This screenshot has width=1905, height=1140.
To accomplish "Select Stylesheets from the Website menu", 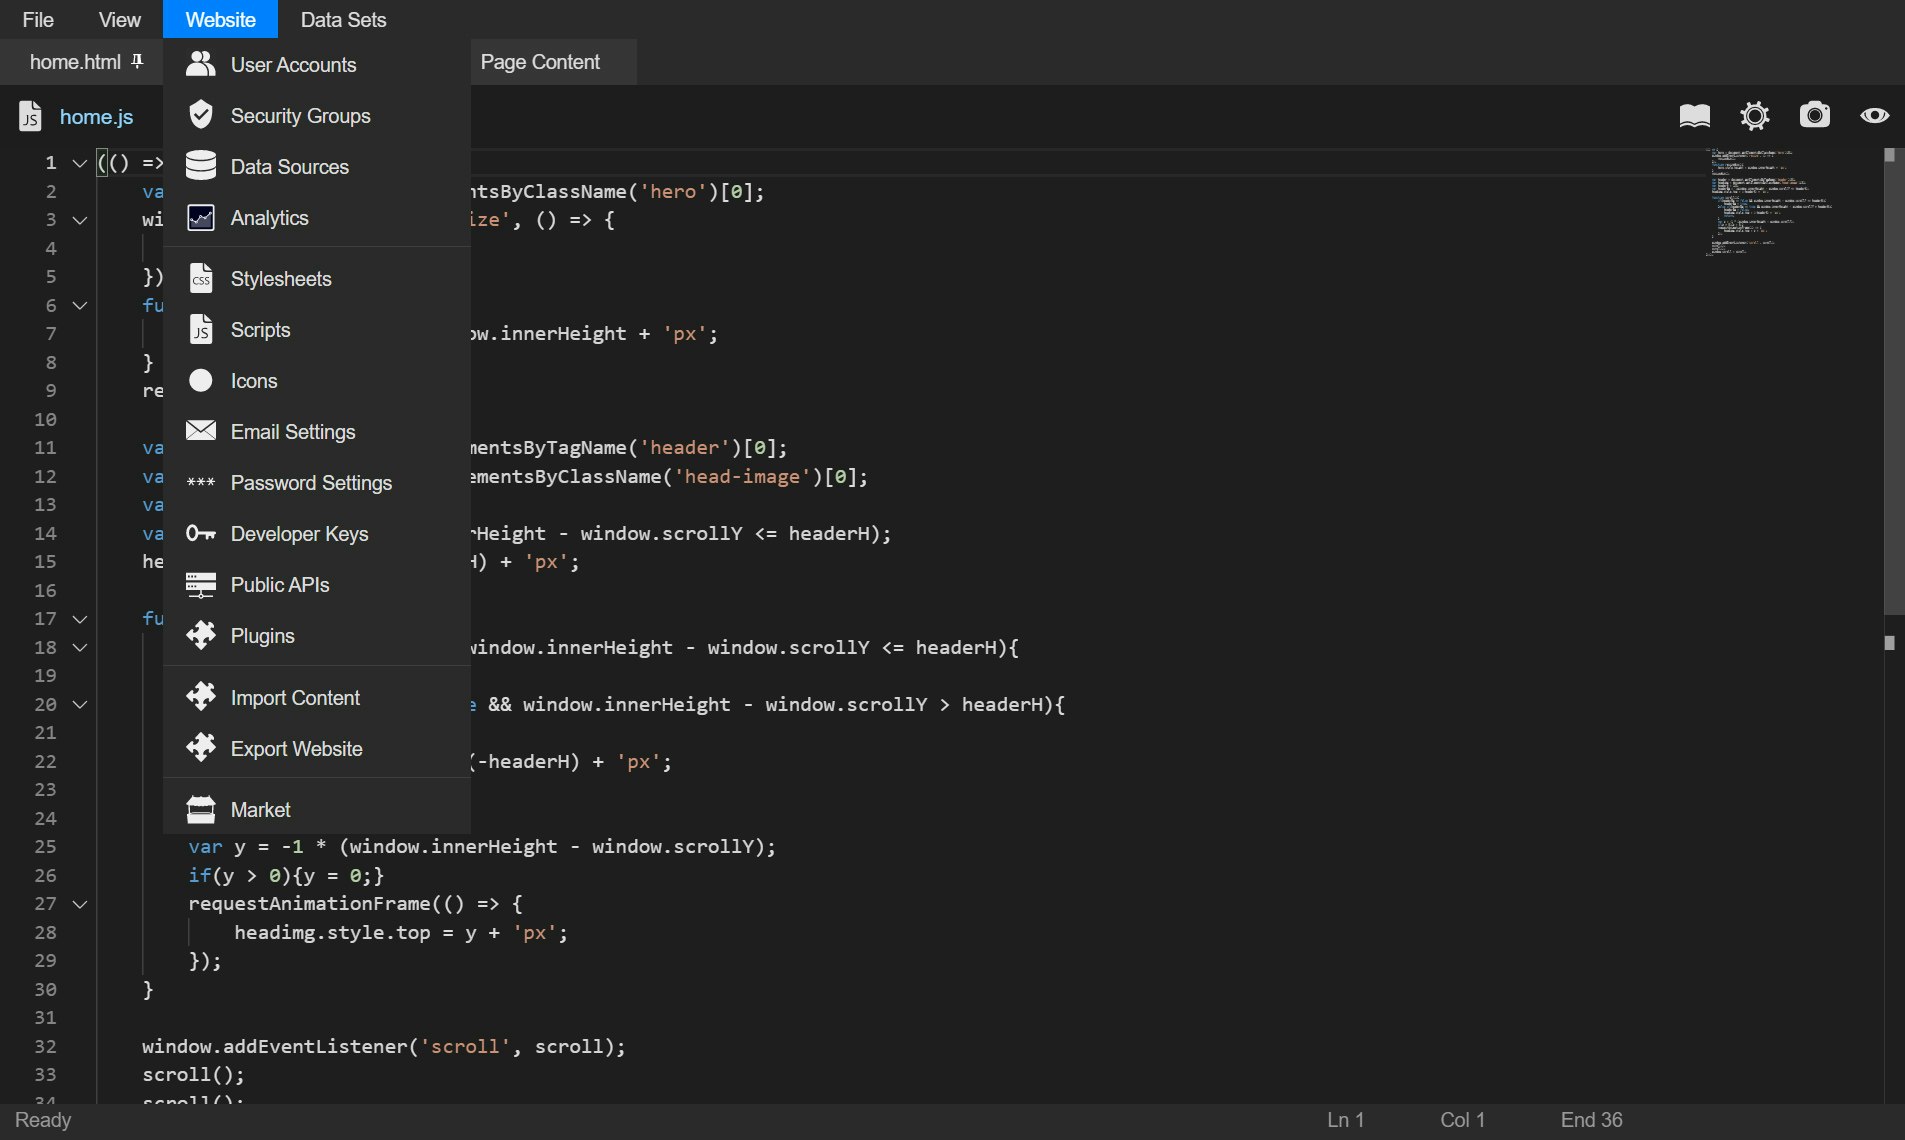I will click(317, 278).
